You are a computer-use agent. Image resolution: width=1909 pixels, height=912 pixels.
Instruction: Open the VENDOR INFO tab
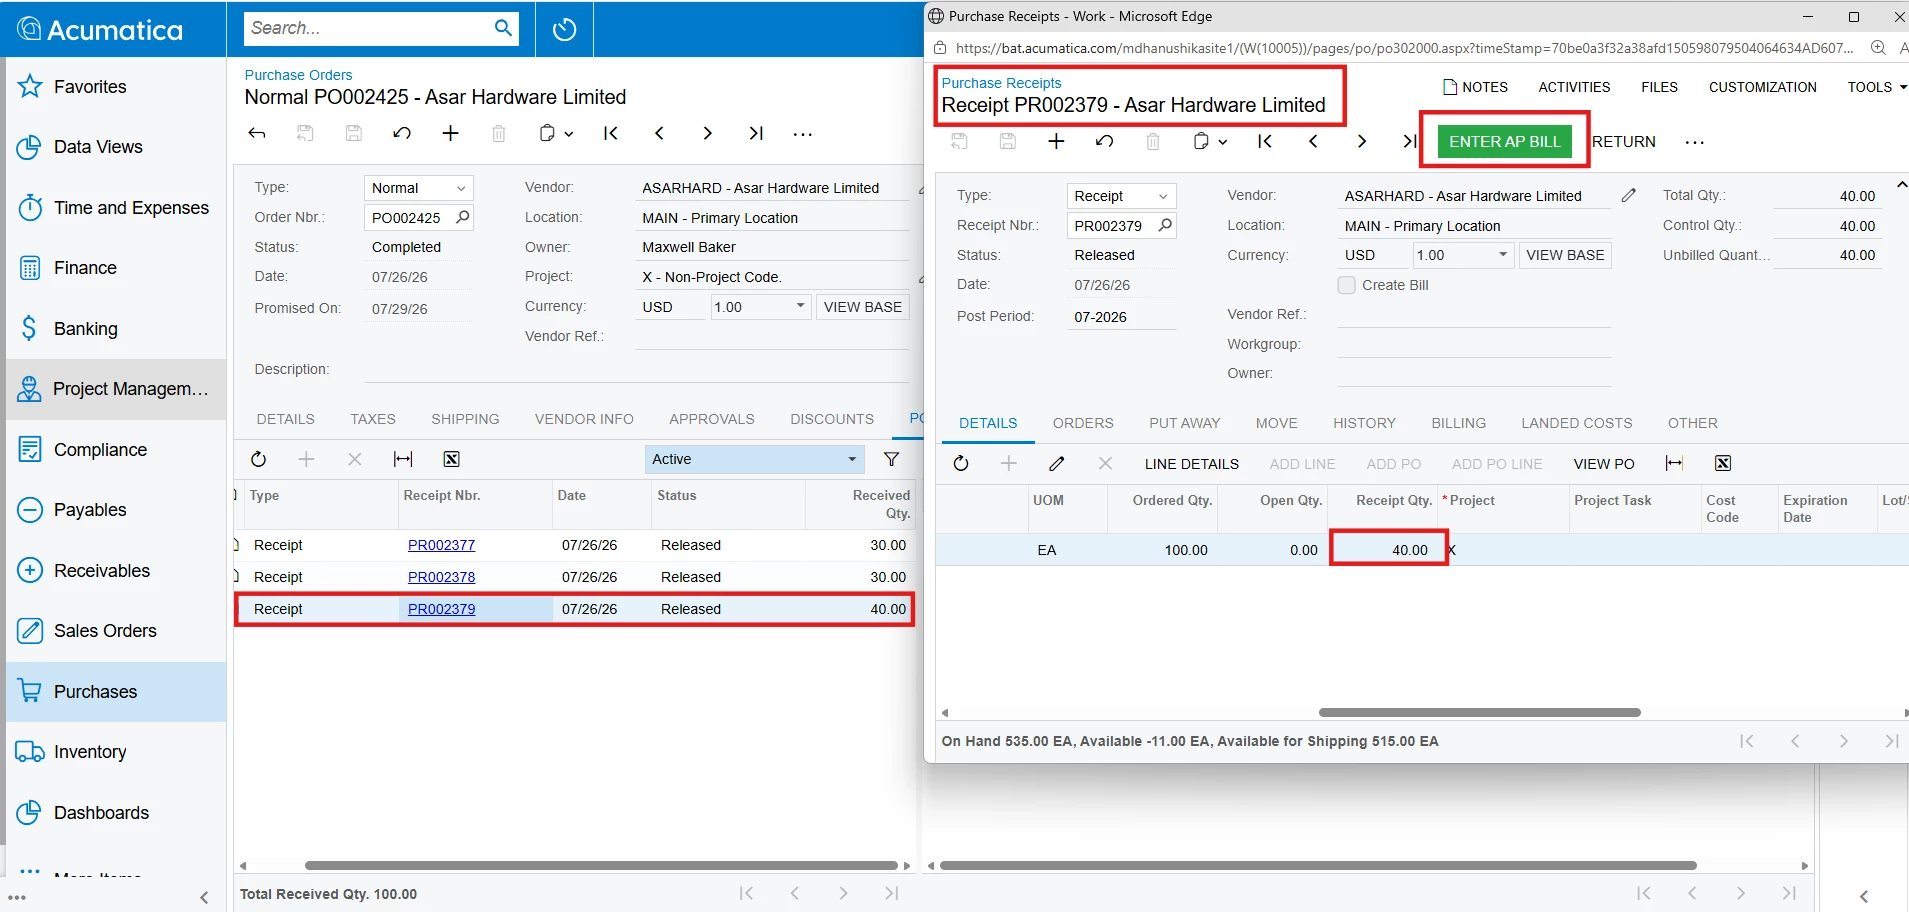tap(584, 419)
